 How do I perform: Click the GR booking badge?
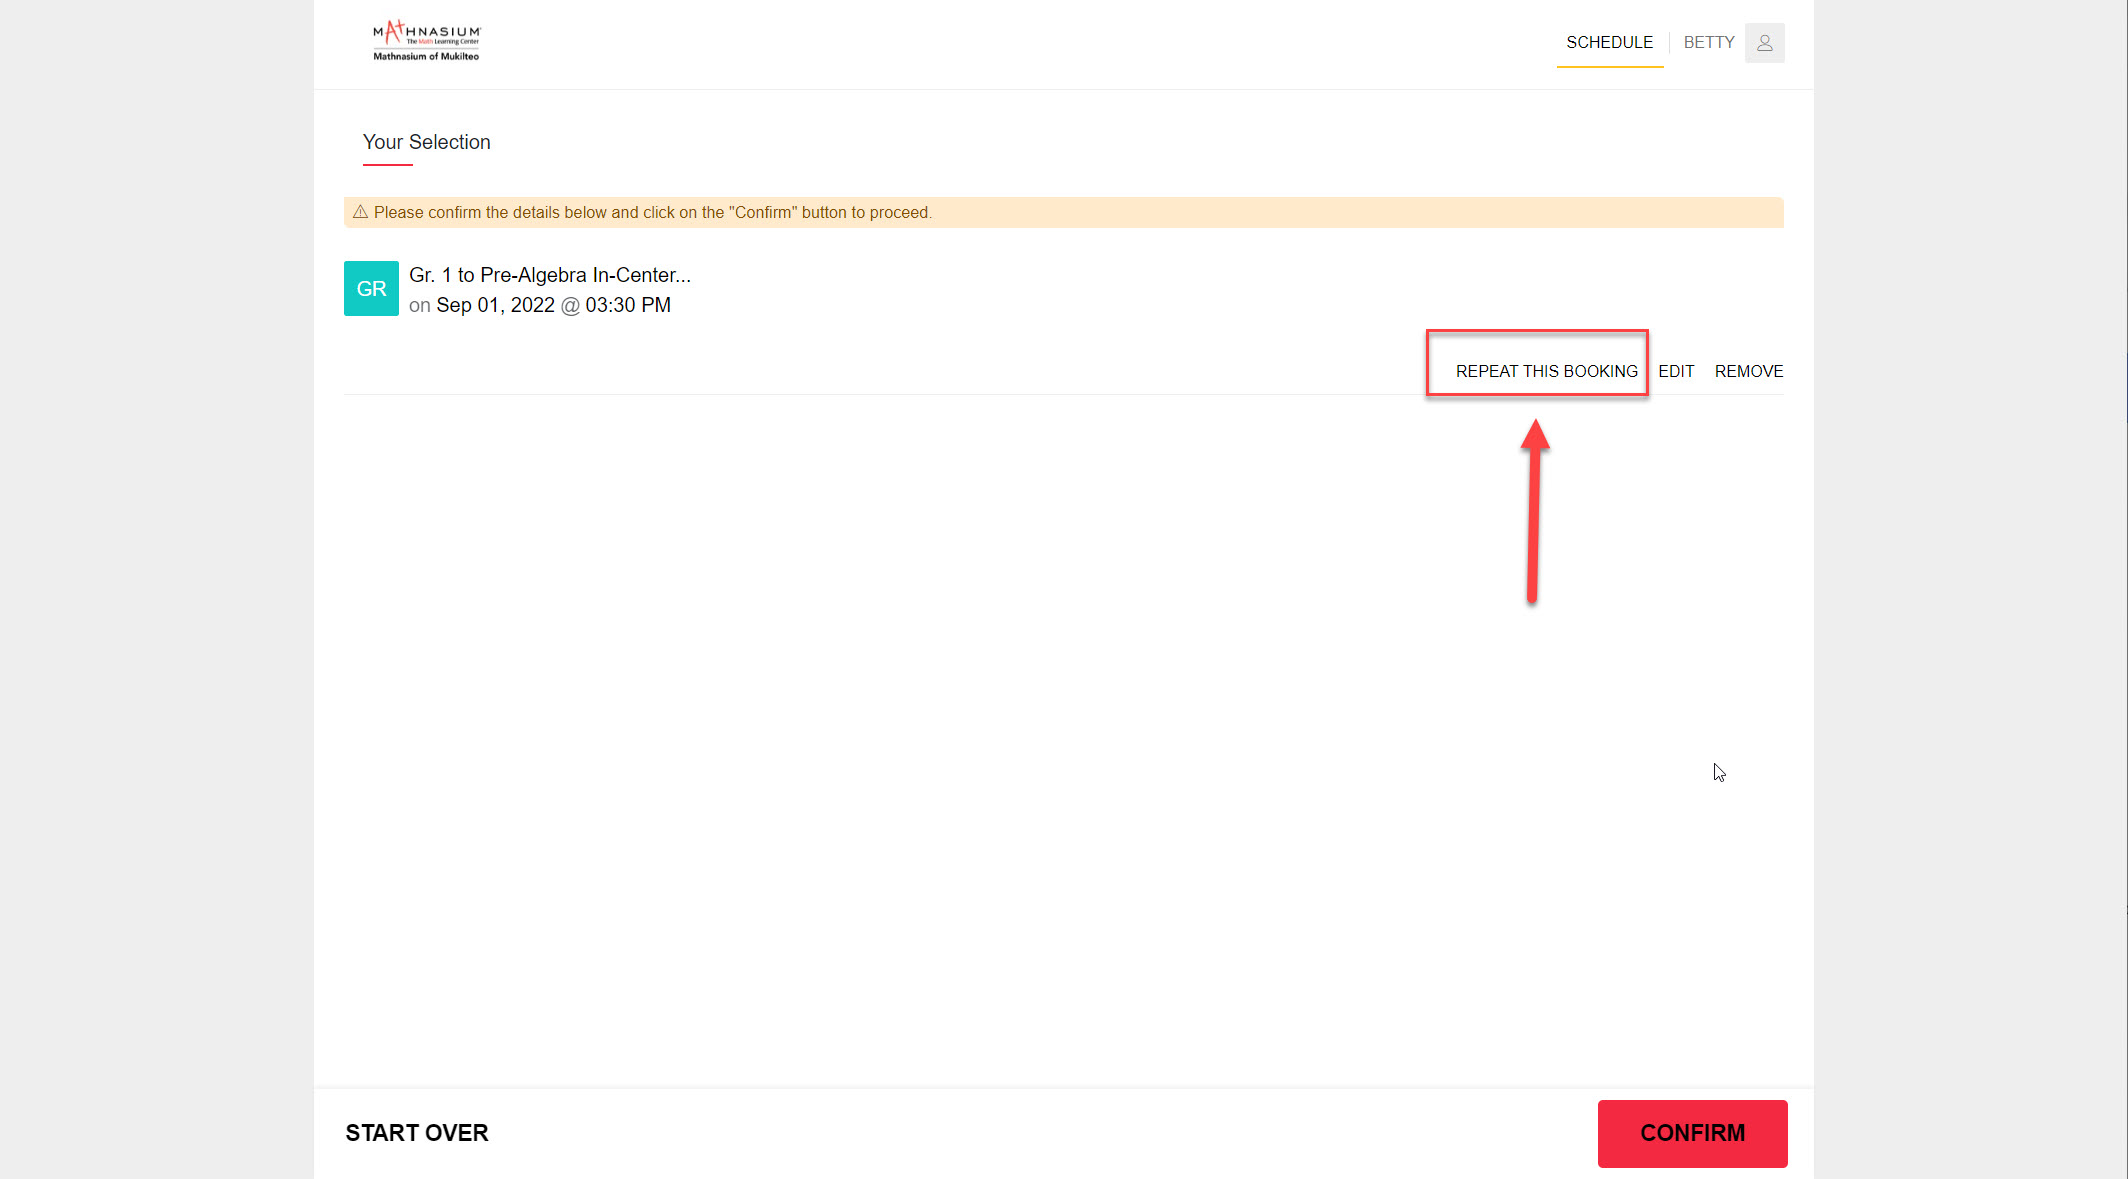(x=371, y=289)
